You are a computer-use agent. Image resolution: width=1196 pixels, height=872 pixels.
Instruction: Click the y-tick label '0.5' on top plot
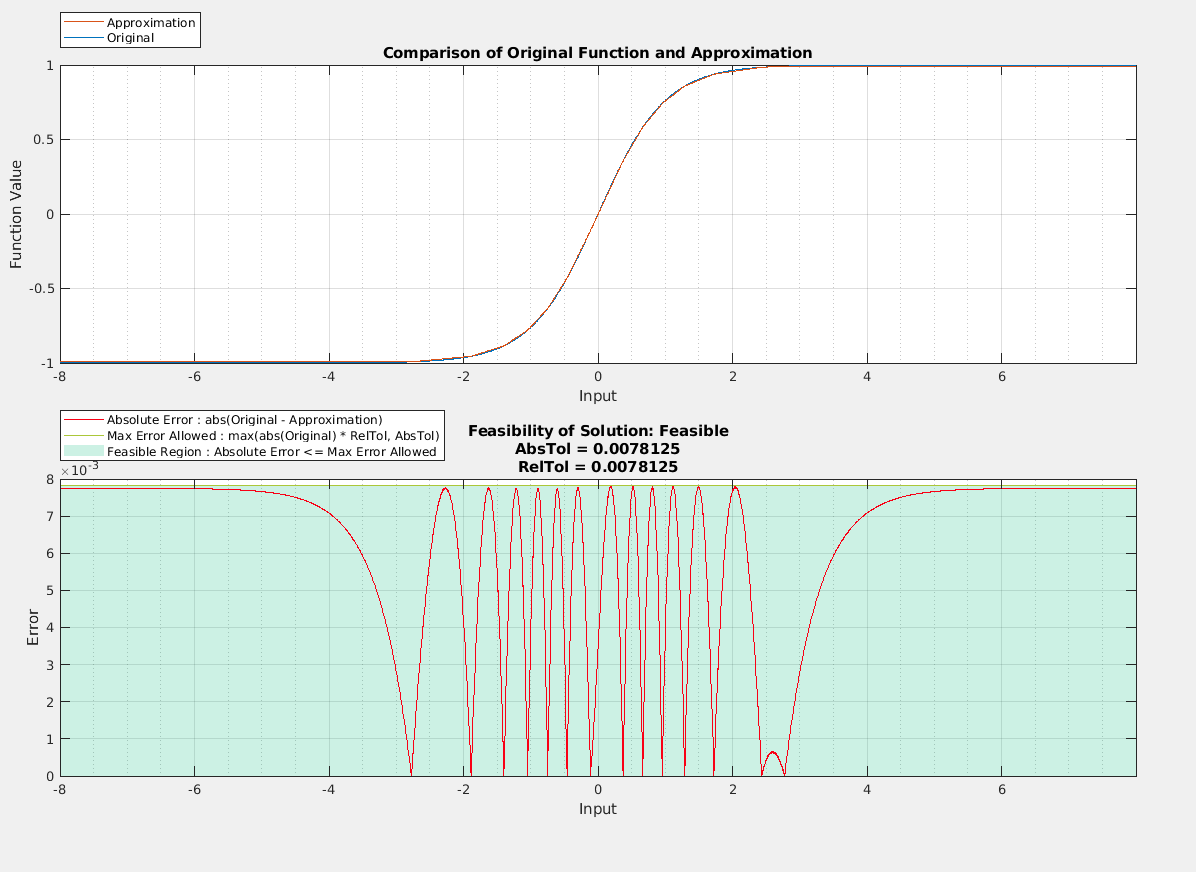click(x=45, y=140)
